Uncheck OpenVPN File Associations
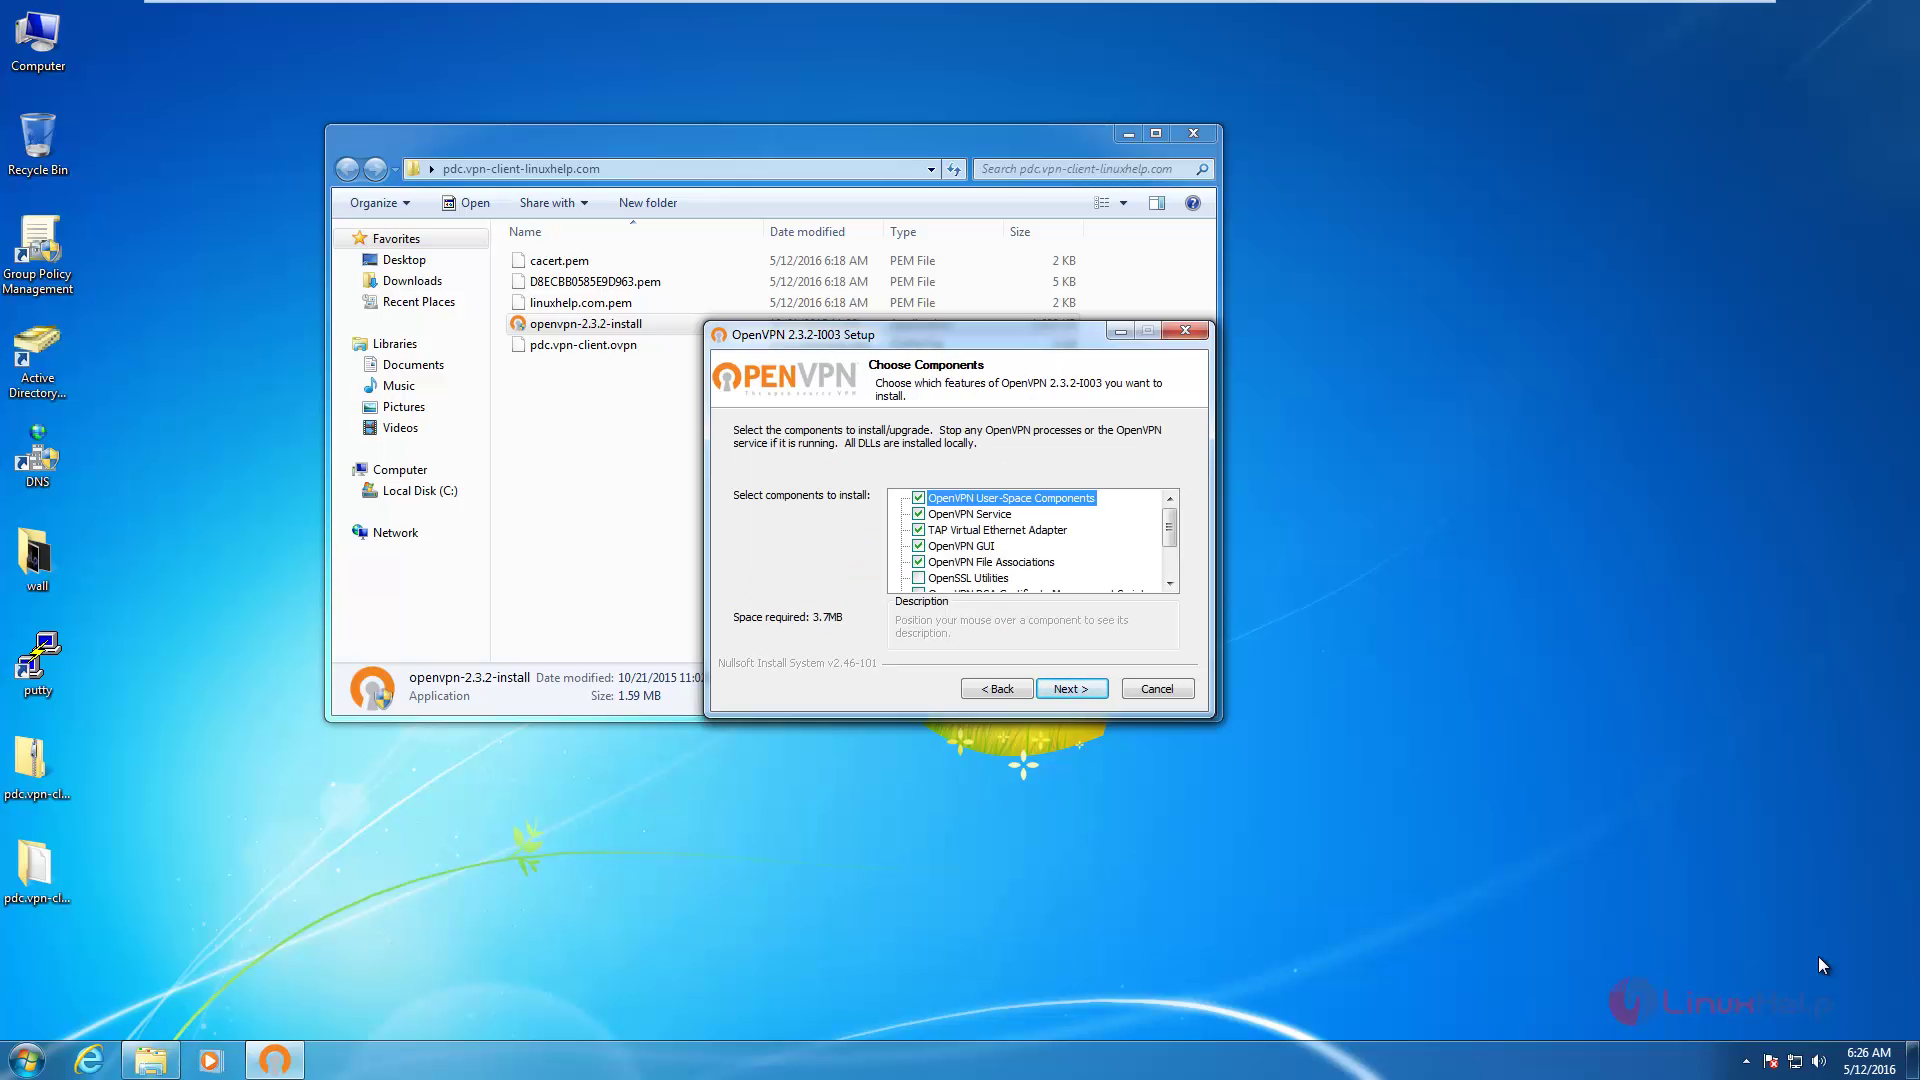1920x1080 pixels. [x=918, y=562]
